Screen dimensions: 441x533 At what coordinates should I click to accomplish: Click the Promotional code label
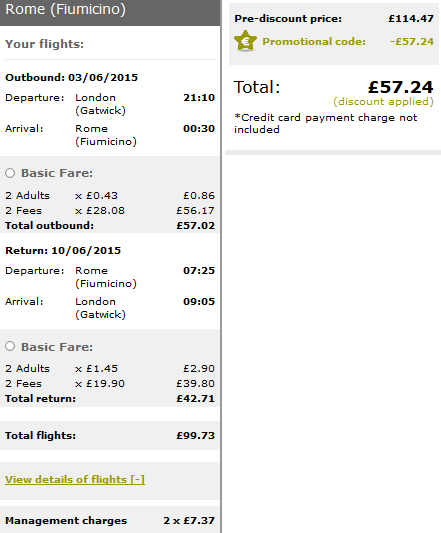point(314,41)
